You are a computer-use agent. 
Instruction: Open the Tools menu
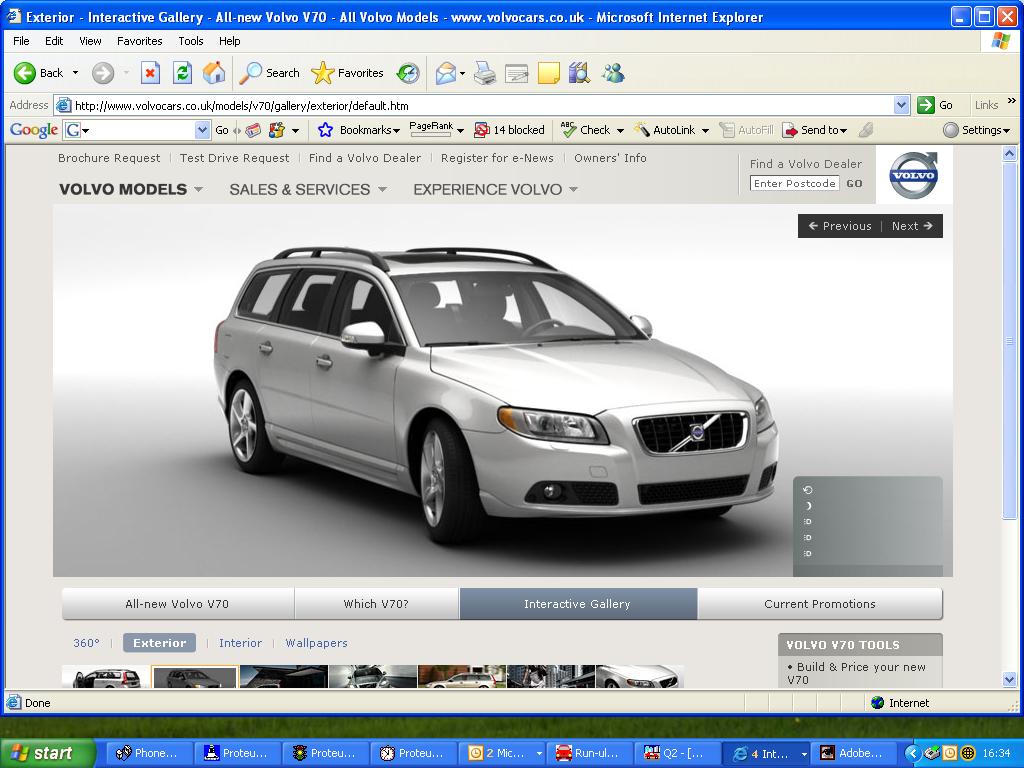tap(191, 41)
